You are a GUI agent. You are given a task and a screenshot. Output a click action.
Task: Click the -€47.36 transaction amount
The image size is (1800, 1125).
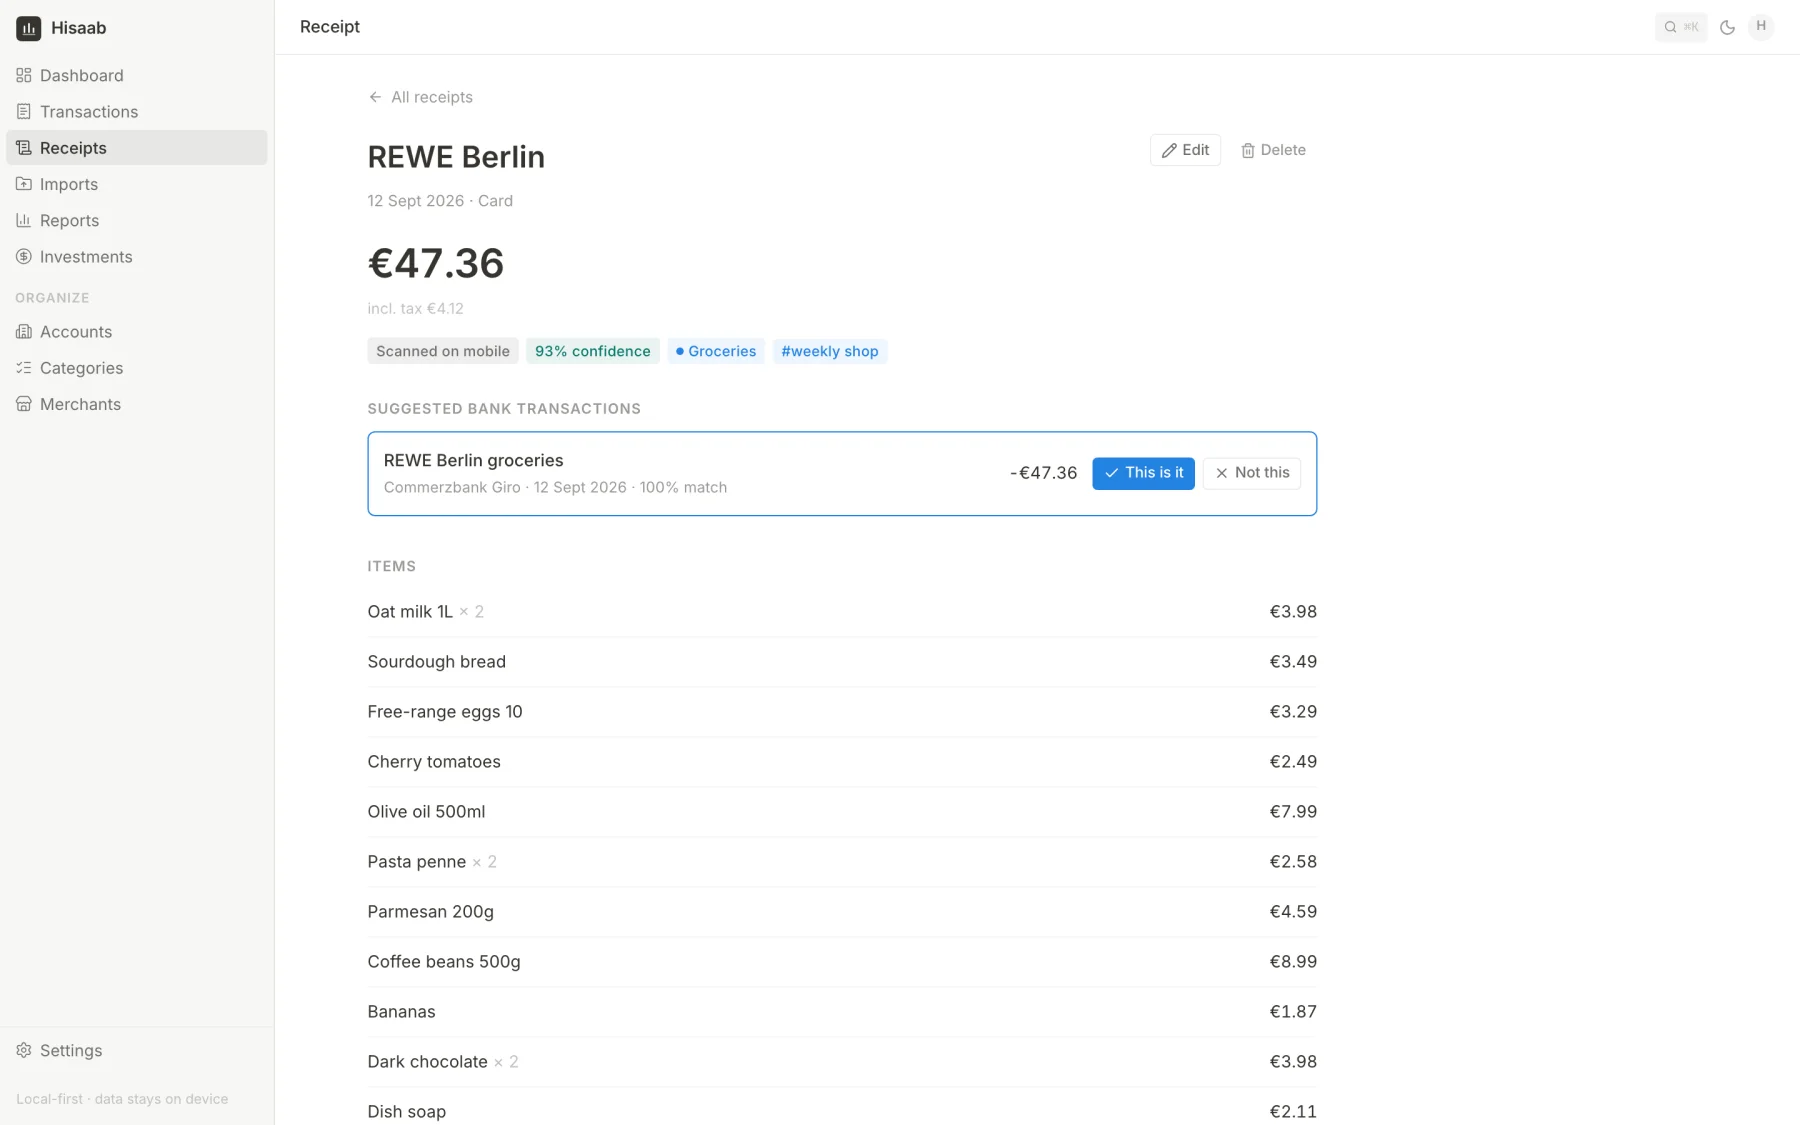1043,473
